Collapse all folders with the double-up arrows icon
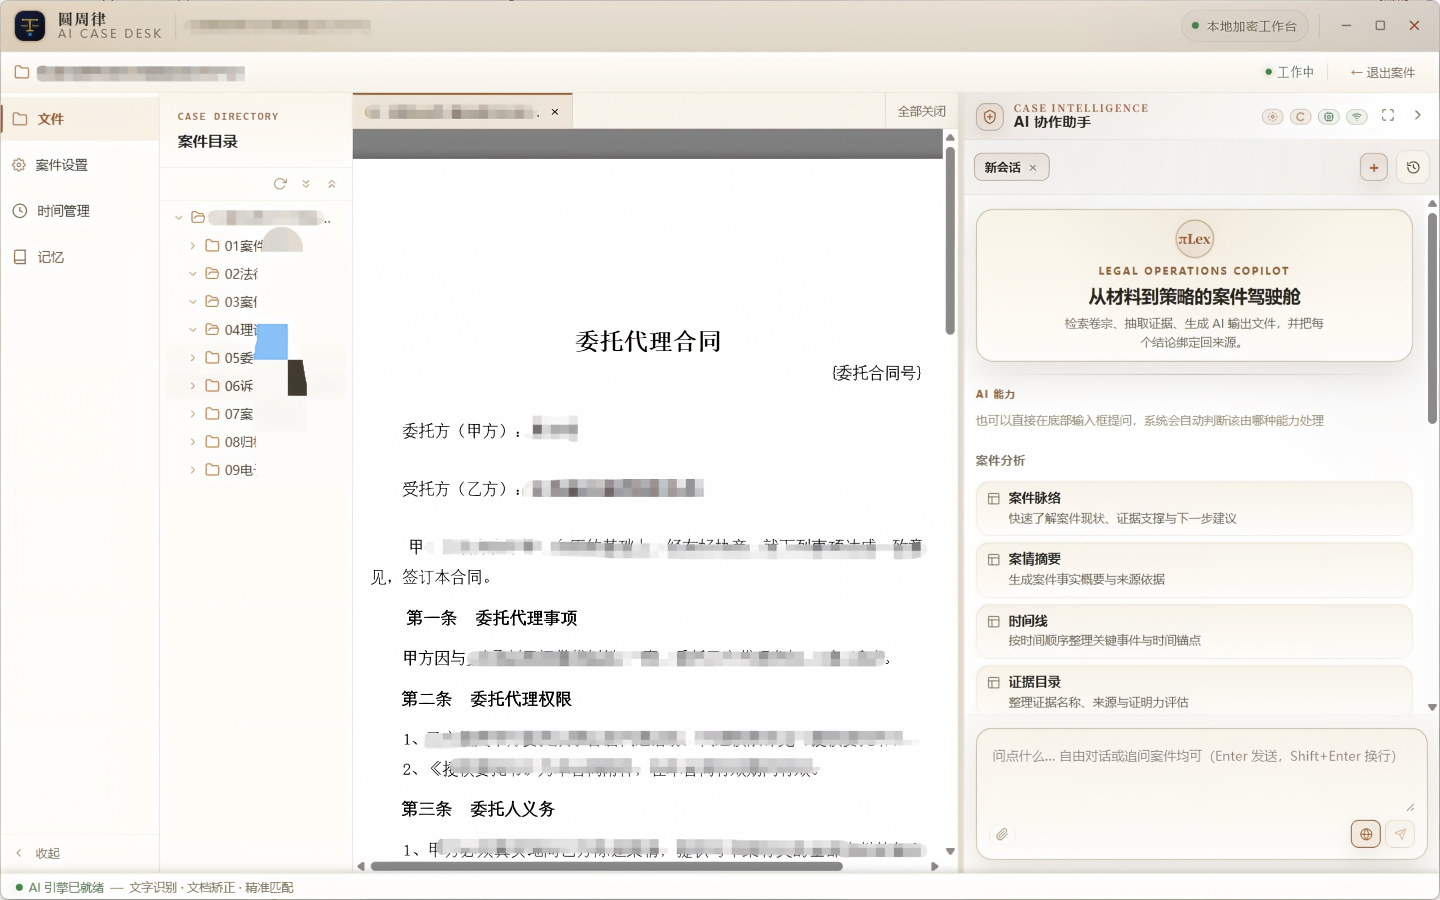Viewport: 1440px width, 900px height. pos(332,184)
